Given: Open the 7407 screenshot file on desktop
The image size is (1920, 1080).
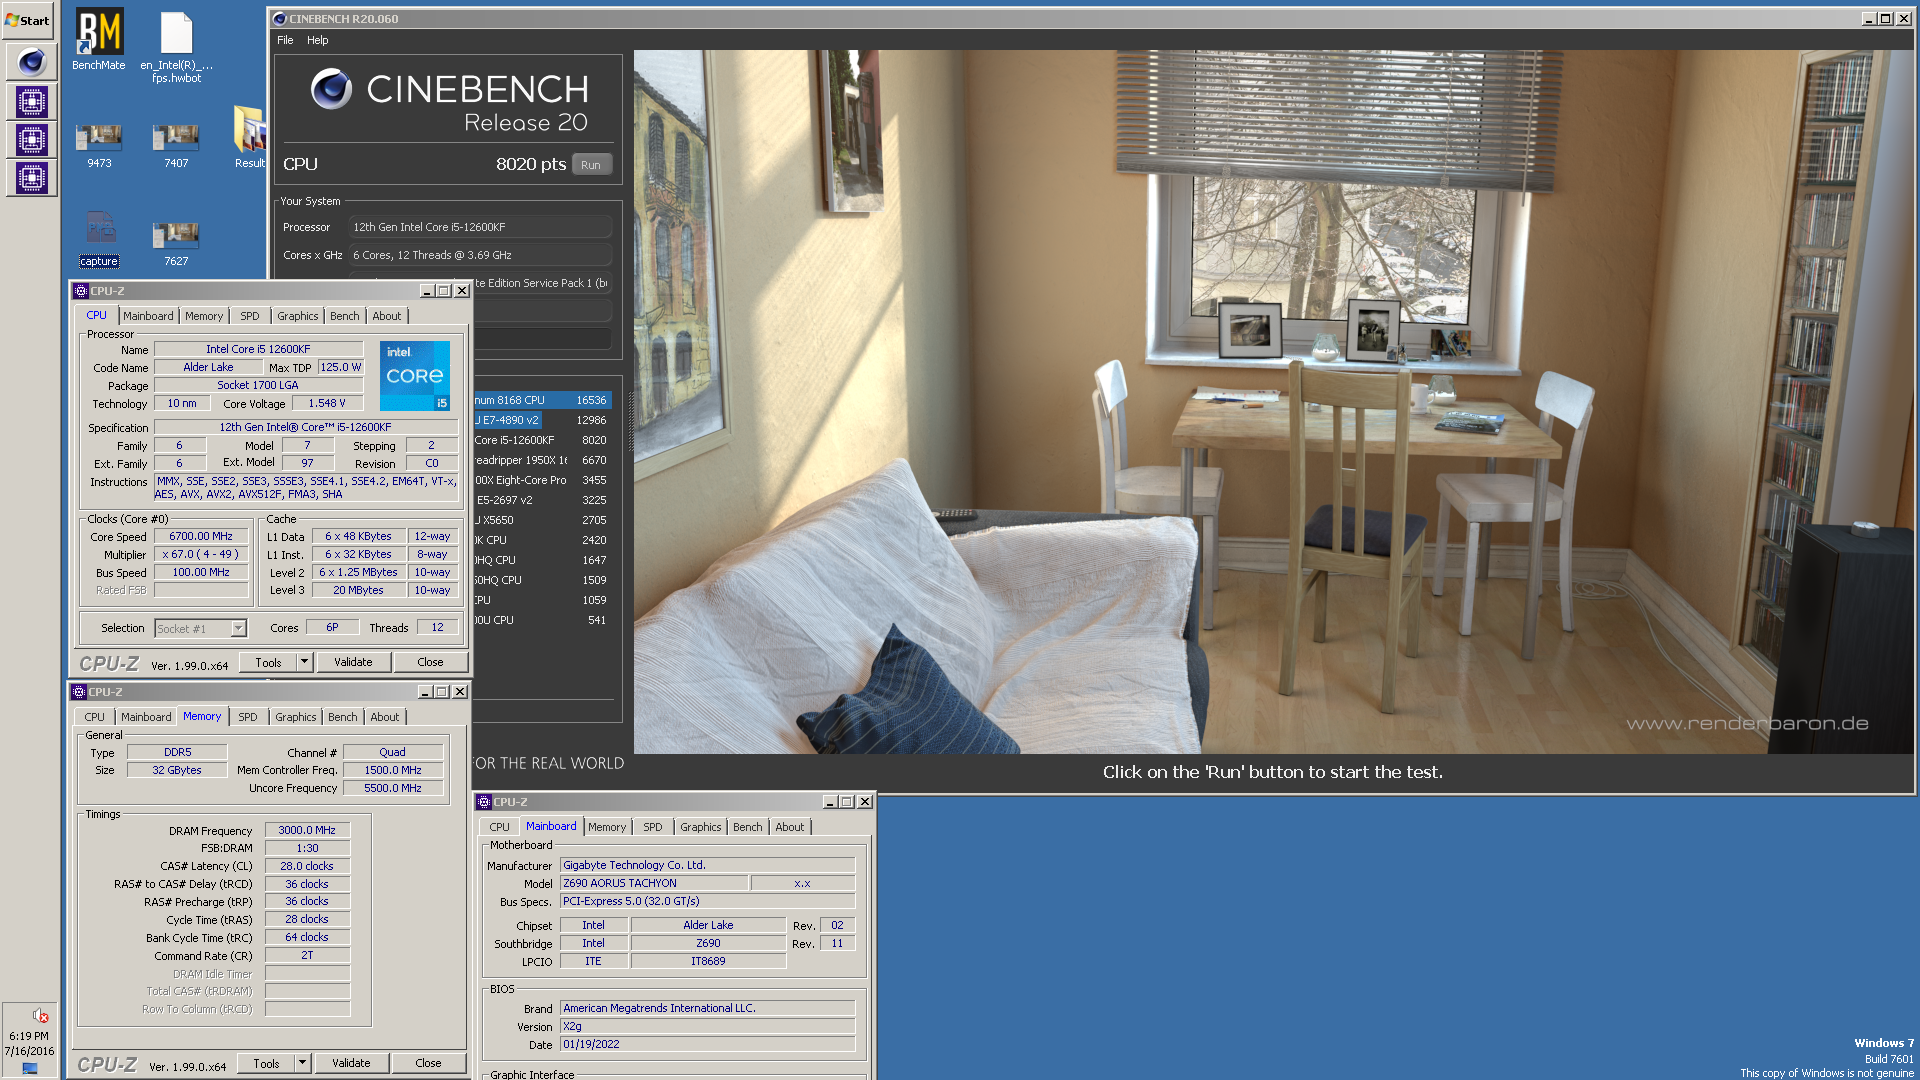Looking at the screenshot, I should point(176,146).
